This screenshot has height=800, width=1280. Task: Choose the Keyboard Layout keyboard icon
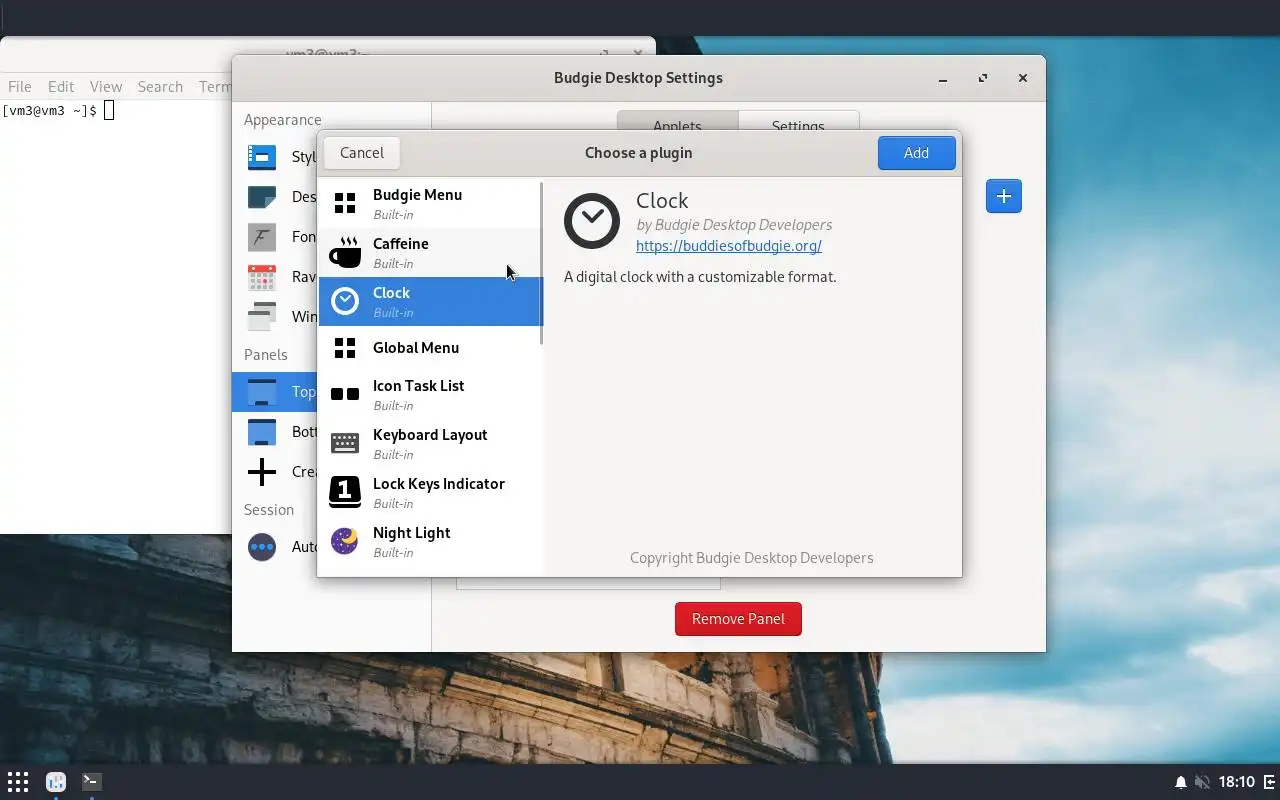345,443
